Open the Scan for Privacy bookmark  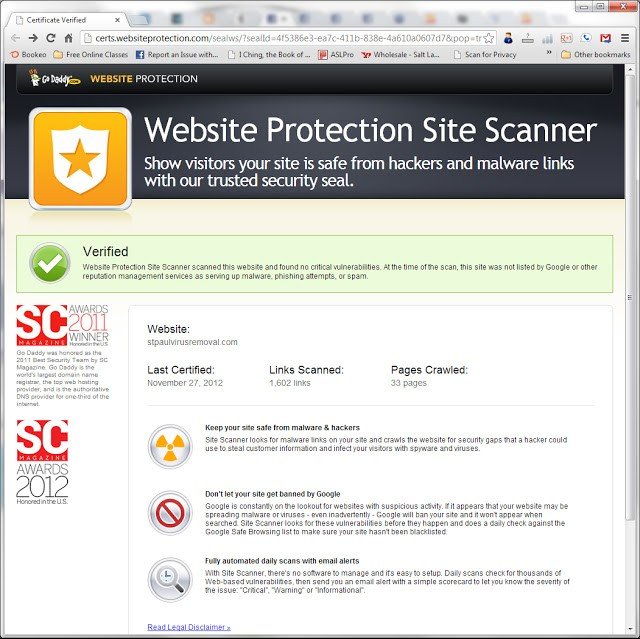tap(485, 54)
